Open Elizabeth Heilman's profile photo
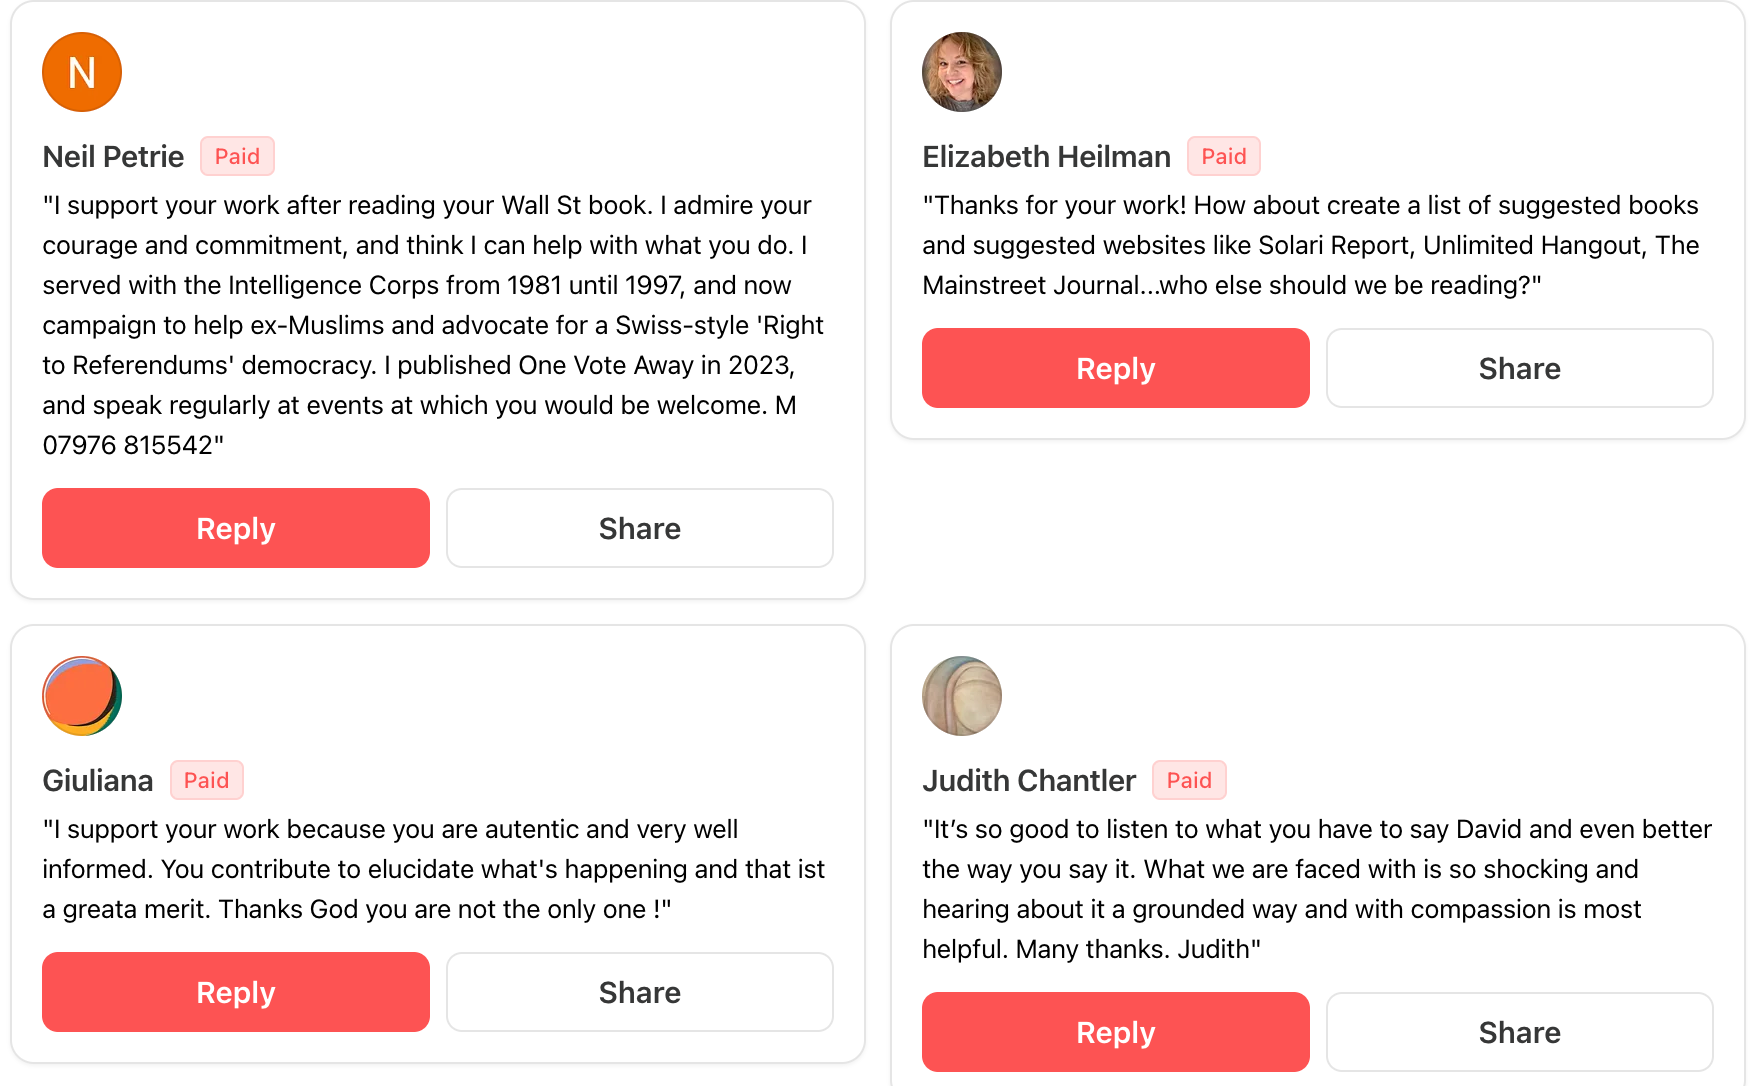 coord(961,72)
